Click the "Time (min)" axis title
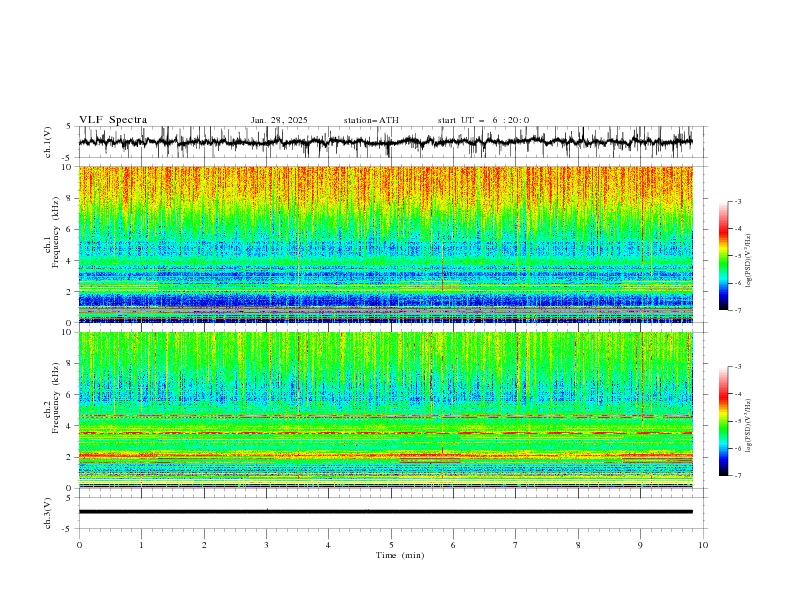Screen dimensions: 792x612 click(x=400, y=555)
